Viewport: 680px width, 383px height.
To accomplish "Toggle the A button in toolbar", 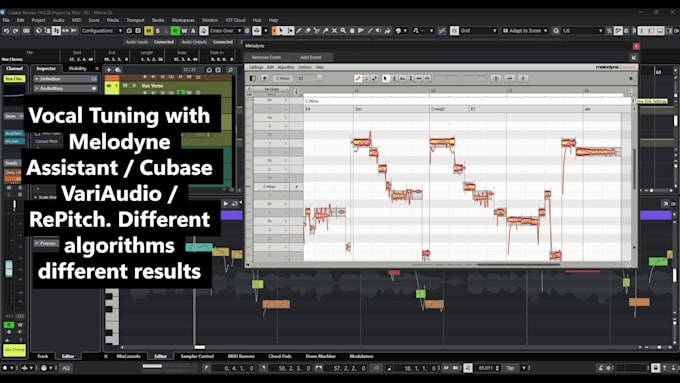I will (193, 31).
